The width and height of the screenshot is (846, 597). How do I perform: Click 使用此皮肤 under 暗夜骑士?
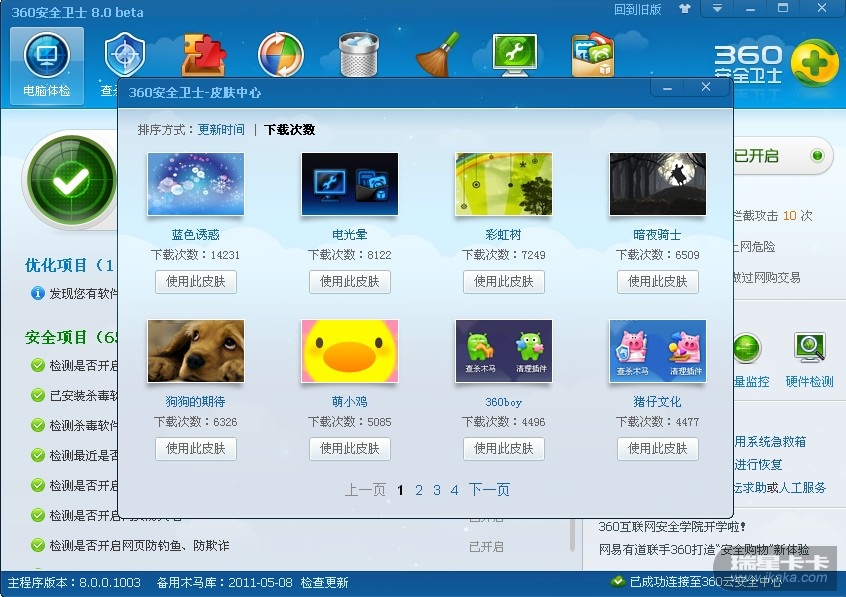658,282
